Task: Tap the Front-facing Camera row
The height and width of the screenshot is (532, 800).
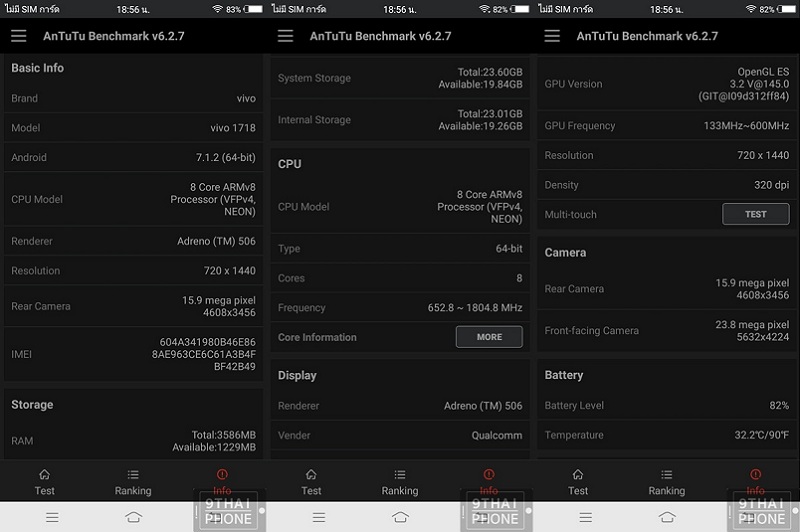Action: (667, 331)
